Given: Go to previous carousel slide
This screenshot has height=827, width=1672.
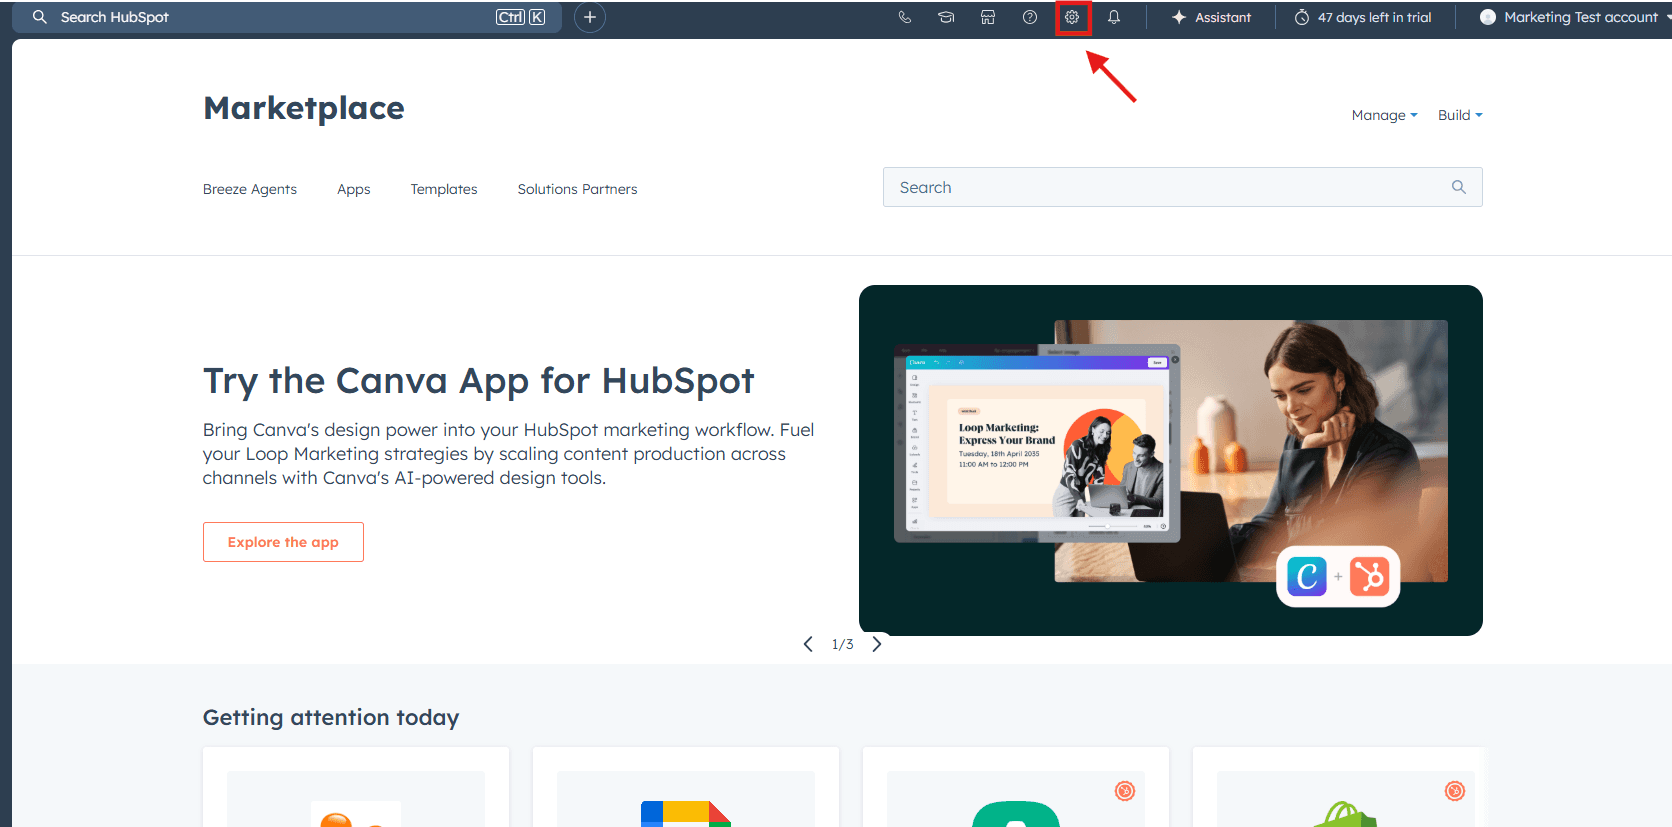Looking at the screenshot, I should click(x=808, y=644).
